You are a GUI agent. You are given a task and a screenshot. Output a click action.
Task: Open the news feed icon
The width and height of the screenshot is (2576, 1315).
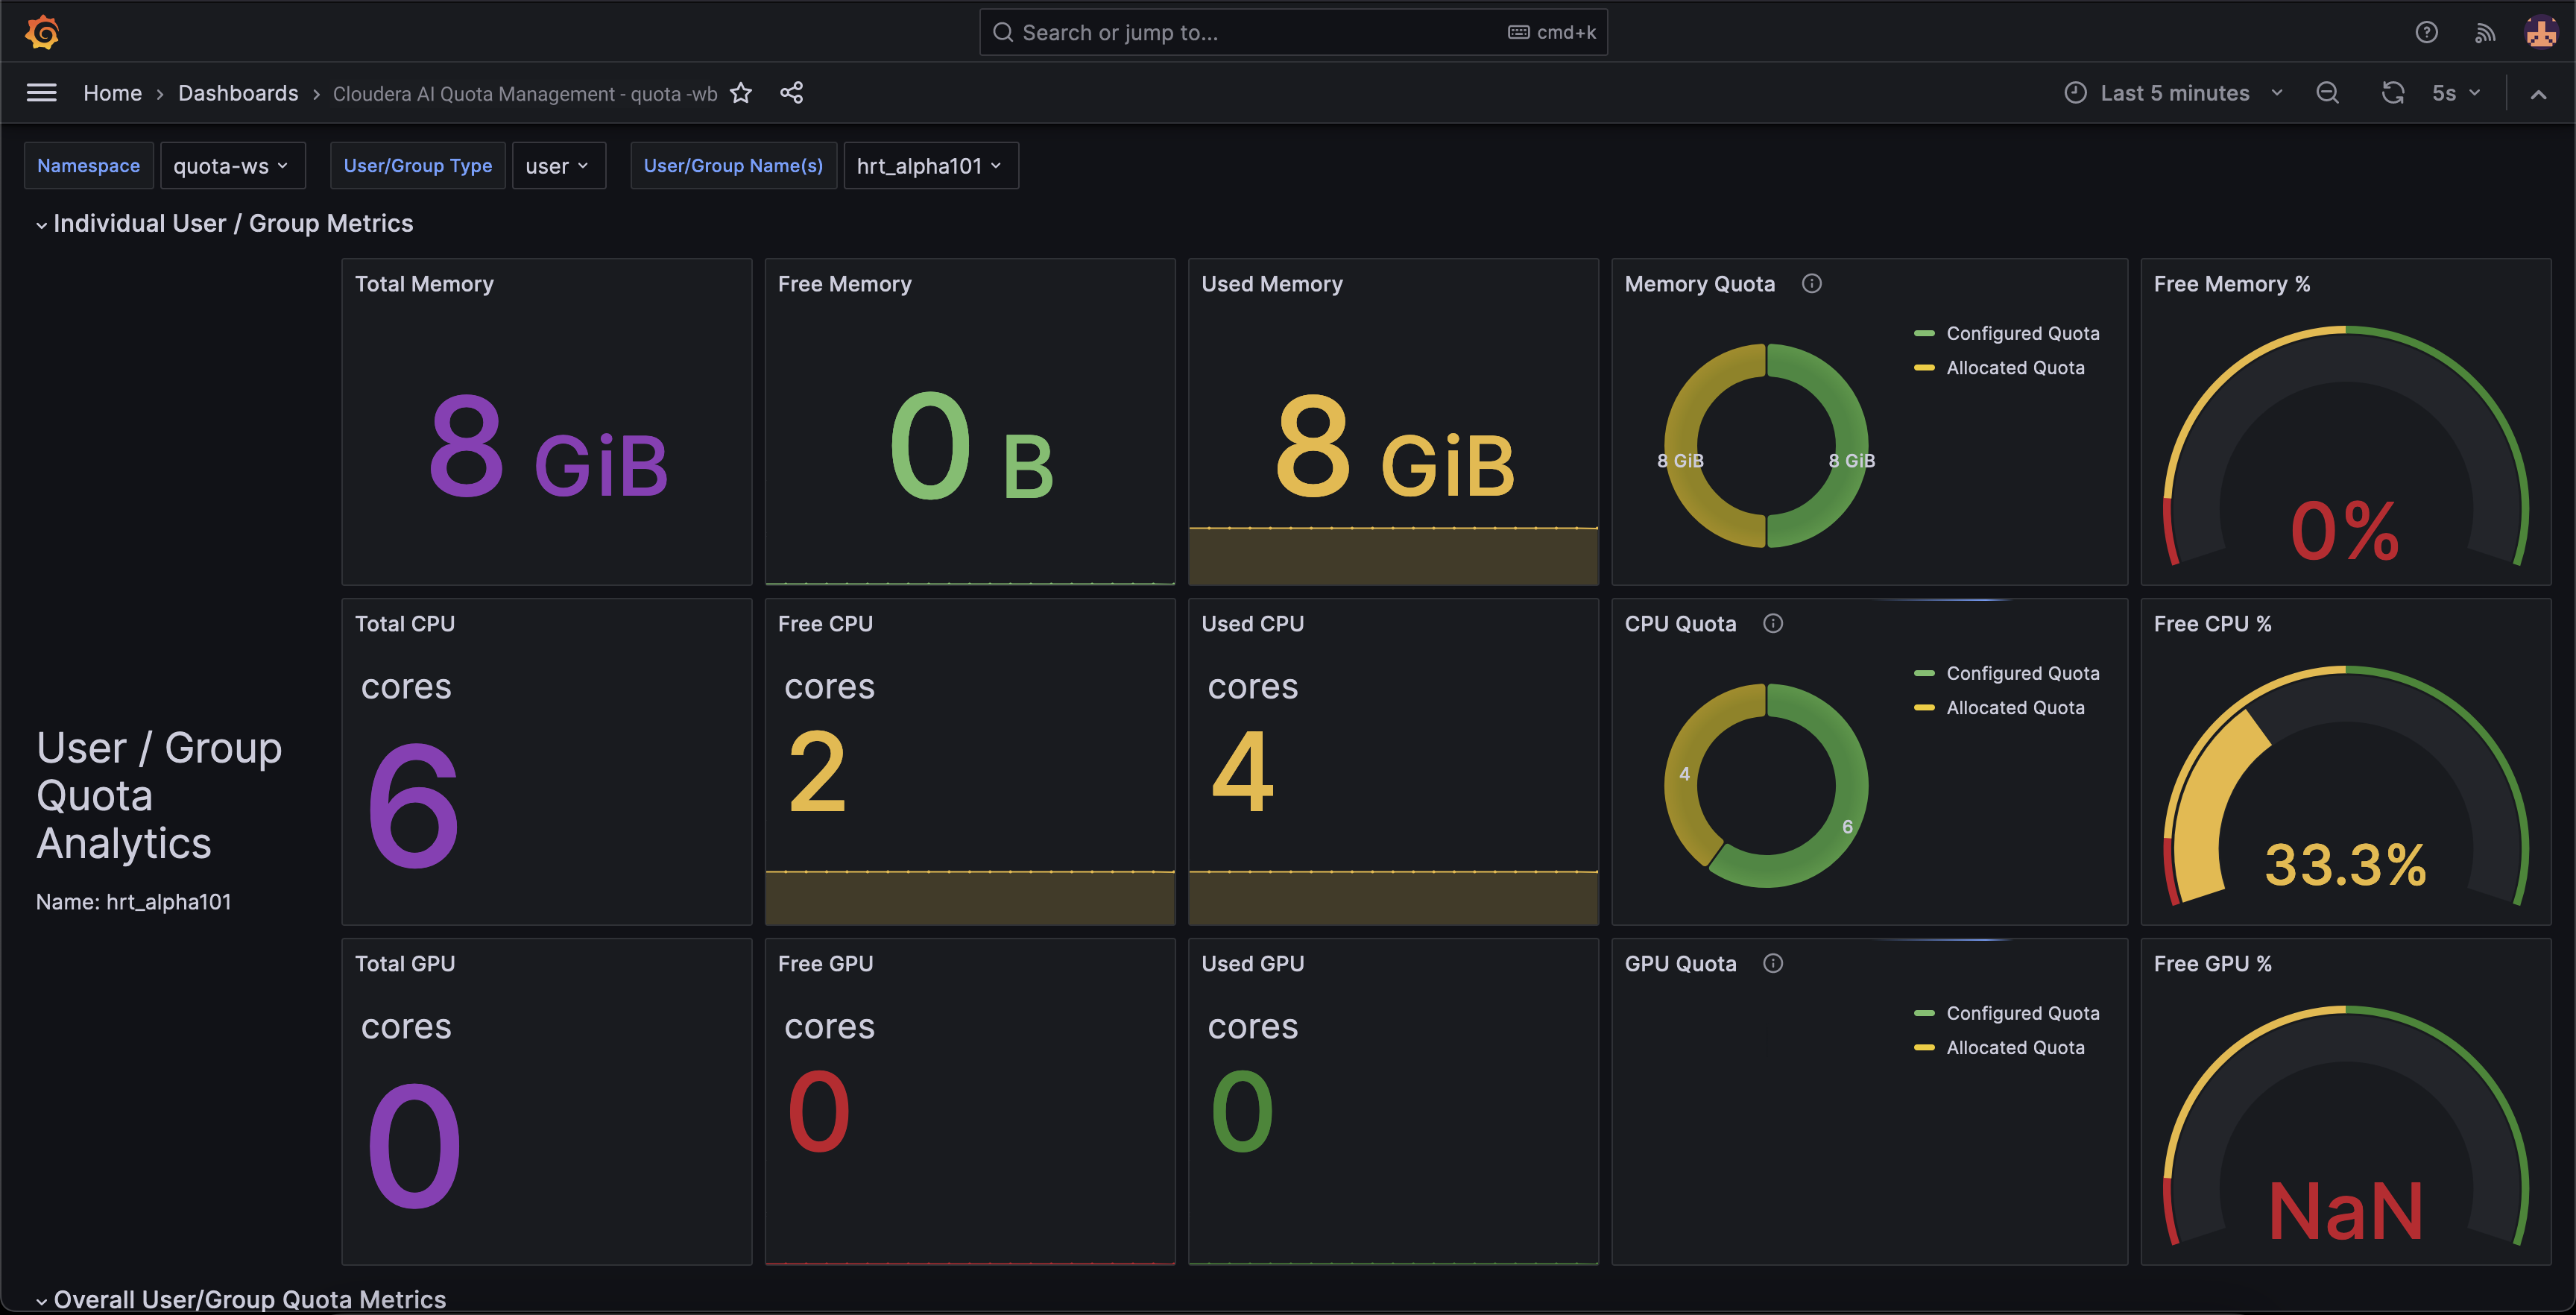(x=2484, y=33)
